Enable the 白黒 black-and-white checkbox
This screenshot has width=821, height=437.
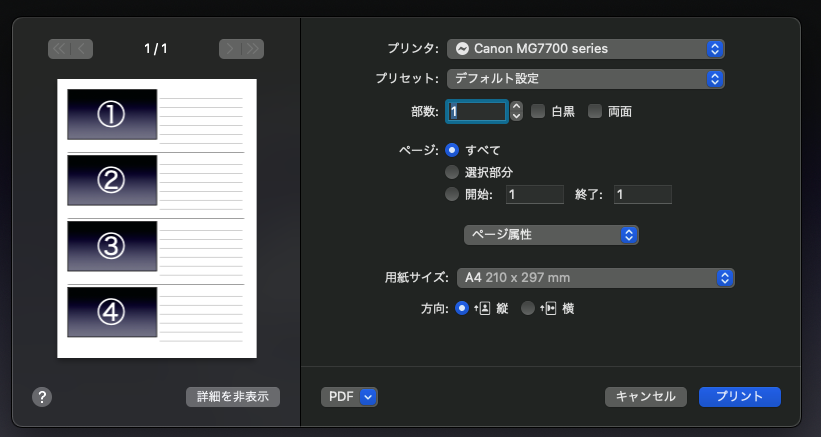click(x=538, y=111)
